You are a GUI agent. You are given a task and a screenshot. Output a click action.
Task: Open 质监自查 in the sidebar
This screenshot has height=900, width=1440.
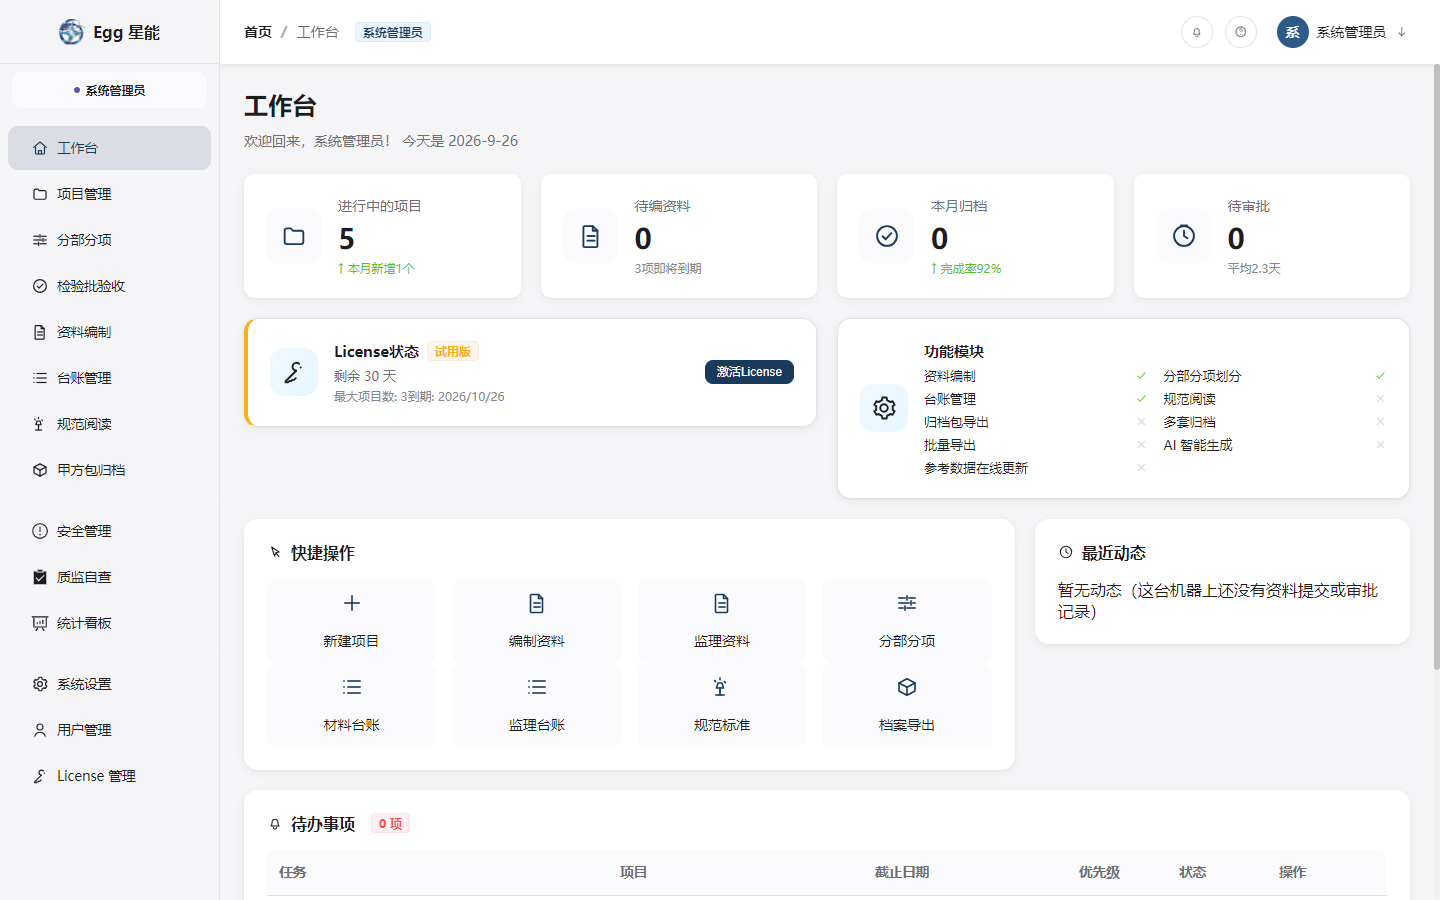pos(109,577)
